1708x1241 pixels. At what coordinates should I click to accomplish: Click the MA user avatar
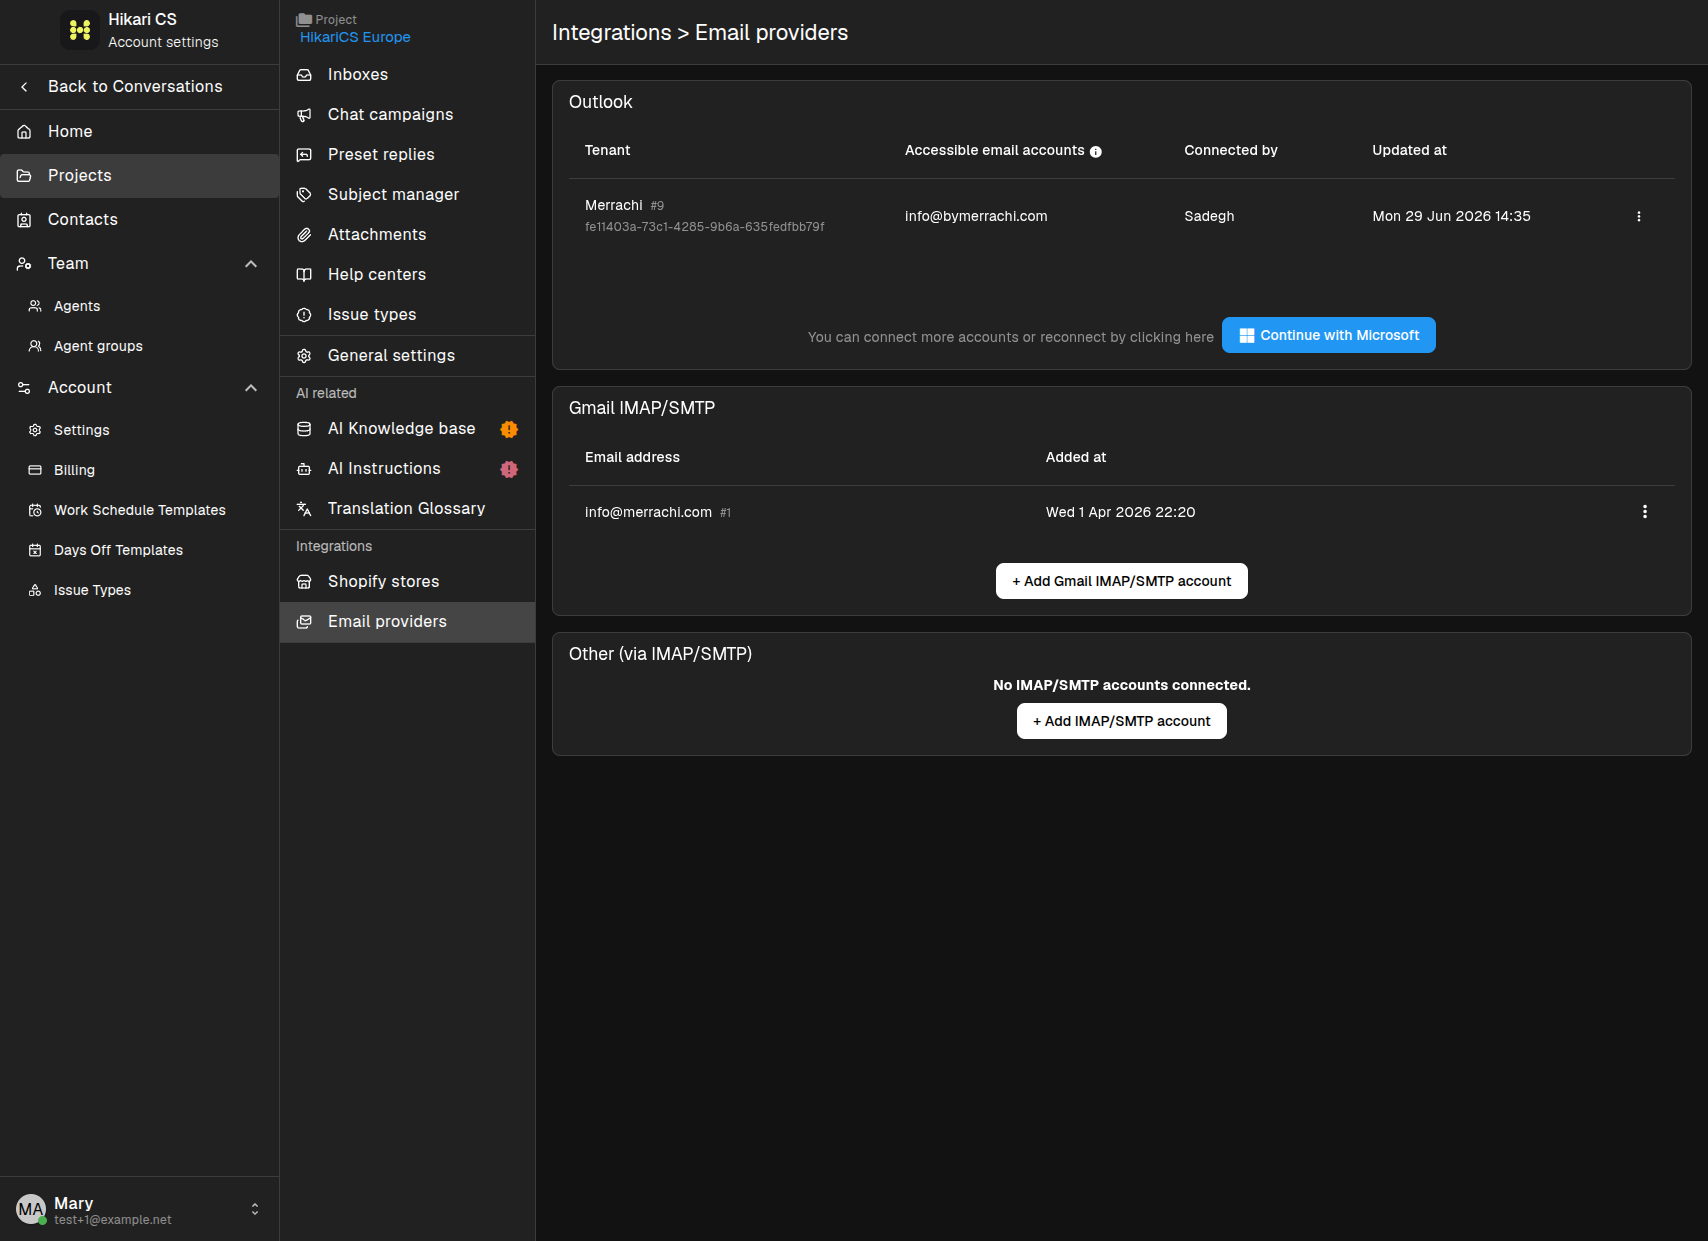coord(31,1209)
